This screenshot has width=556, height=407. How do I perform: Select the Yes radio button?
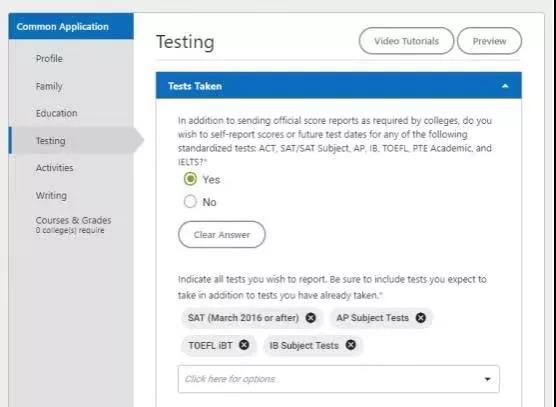(190, 179)
